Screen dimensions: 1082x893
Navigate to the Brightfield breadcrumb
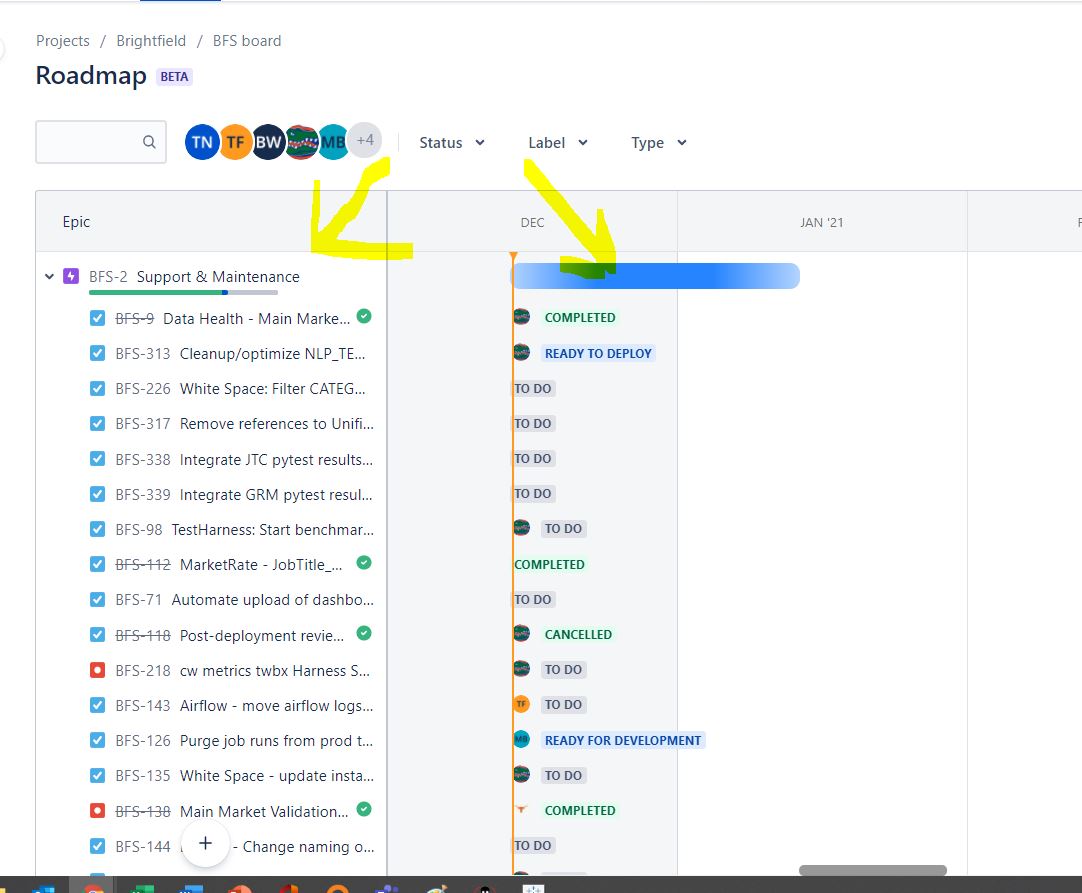click(151, 40)
